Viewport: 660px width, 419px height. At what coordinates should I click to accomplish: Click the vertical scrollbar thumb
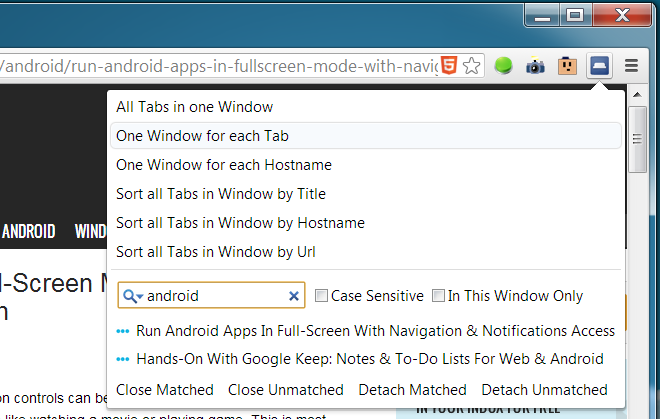point(637,139)
